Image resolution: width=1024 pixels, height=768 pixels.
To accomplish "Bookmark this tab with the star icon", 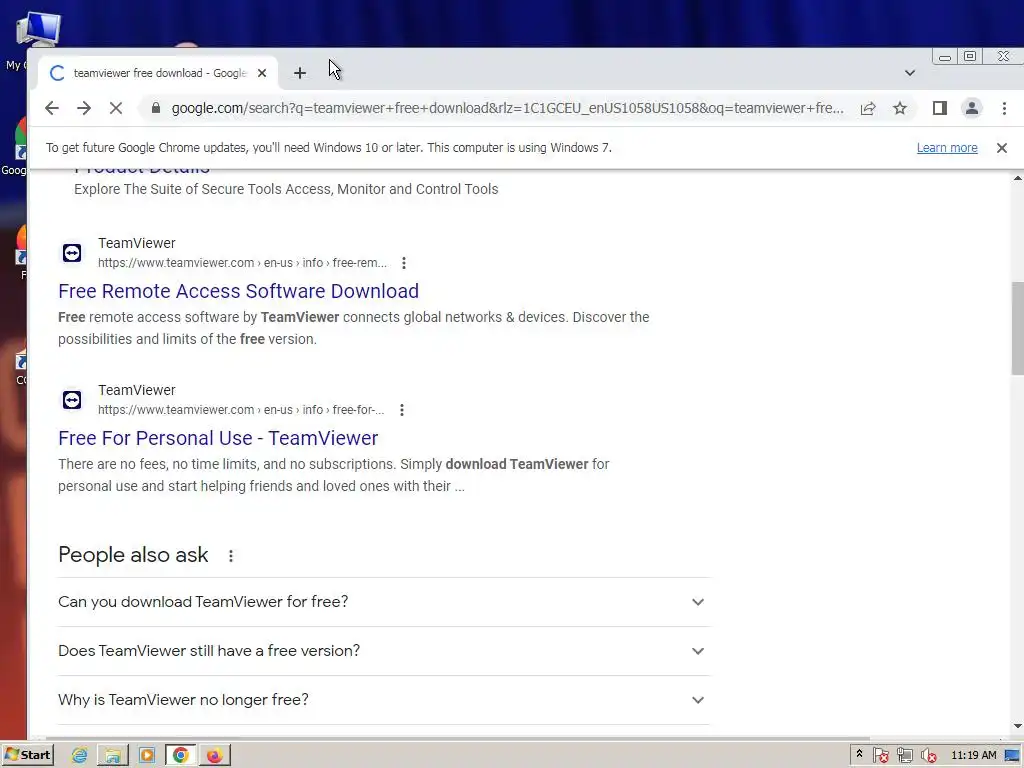I will tap(900, 108).
